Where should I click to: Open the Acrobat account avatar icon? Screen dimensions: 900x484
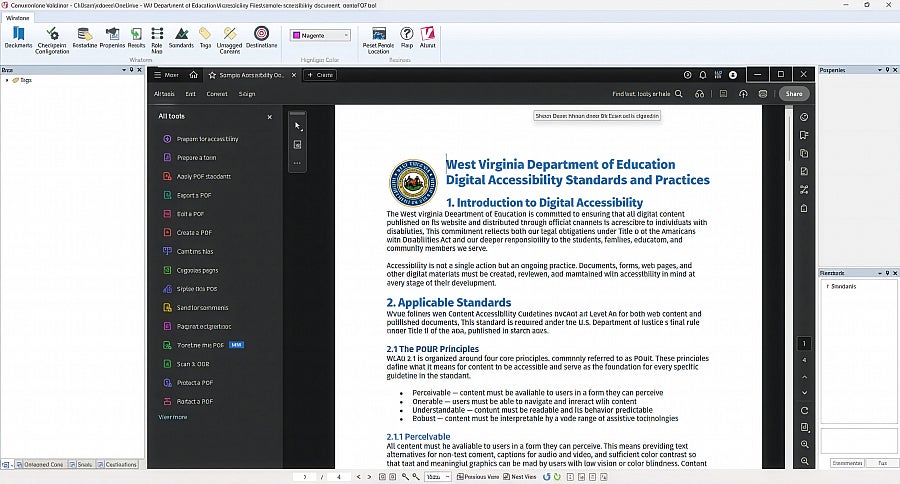click(x=733, y=75)
